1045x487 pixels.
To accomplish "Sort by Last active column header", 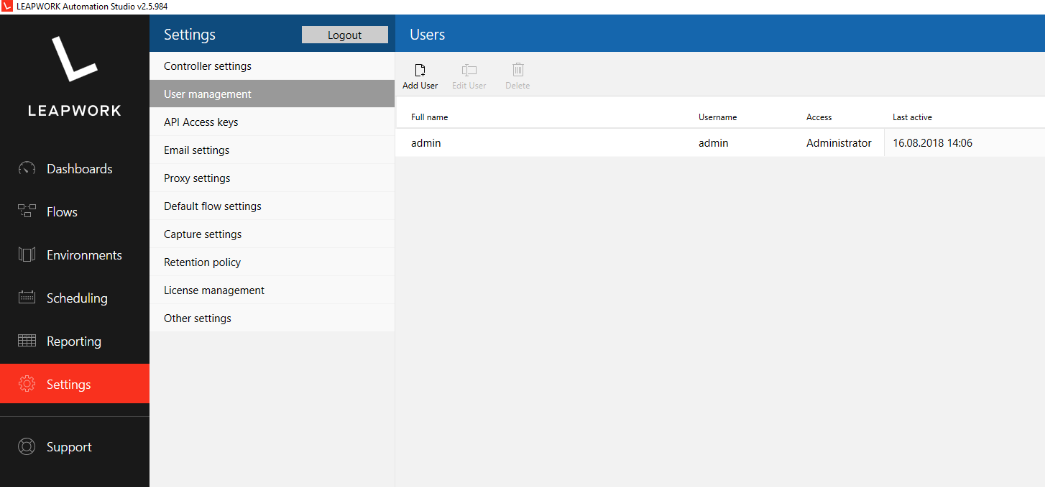I will coord(912,117).
